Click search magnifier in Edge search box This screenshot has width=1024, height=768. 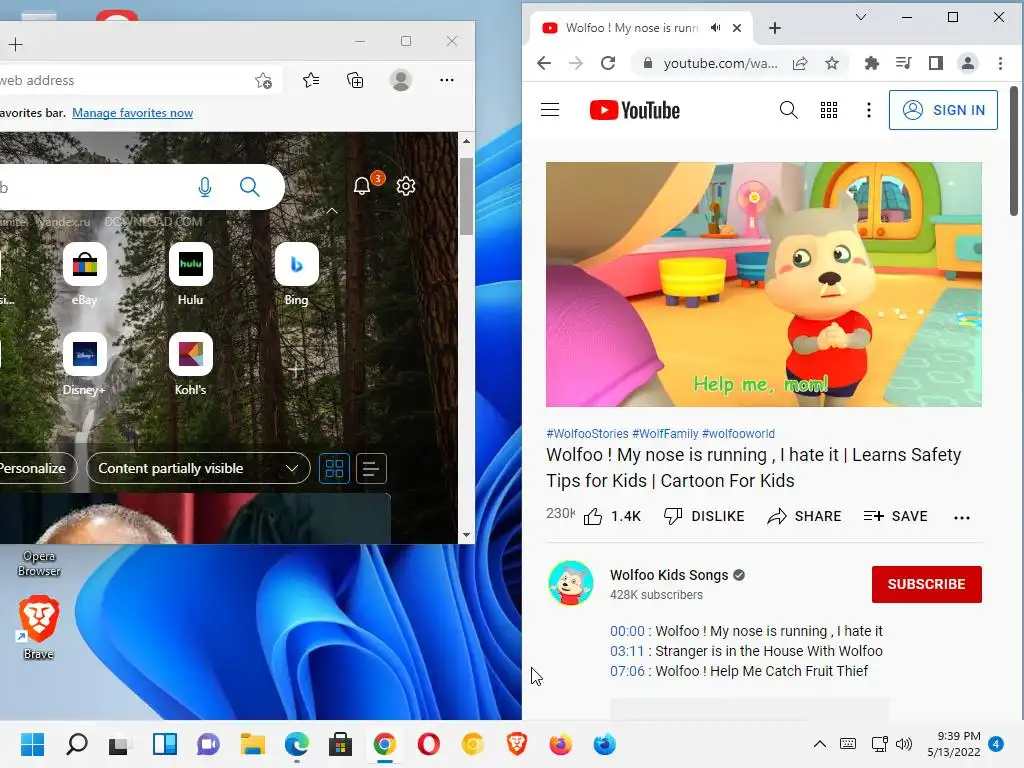click(249, 187)
